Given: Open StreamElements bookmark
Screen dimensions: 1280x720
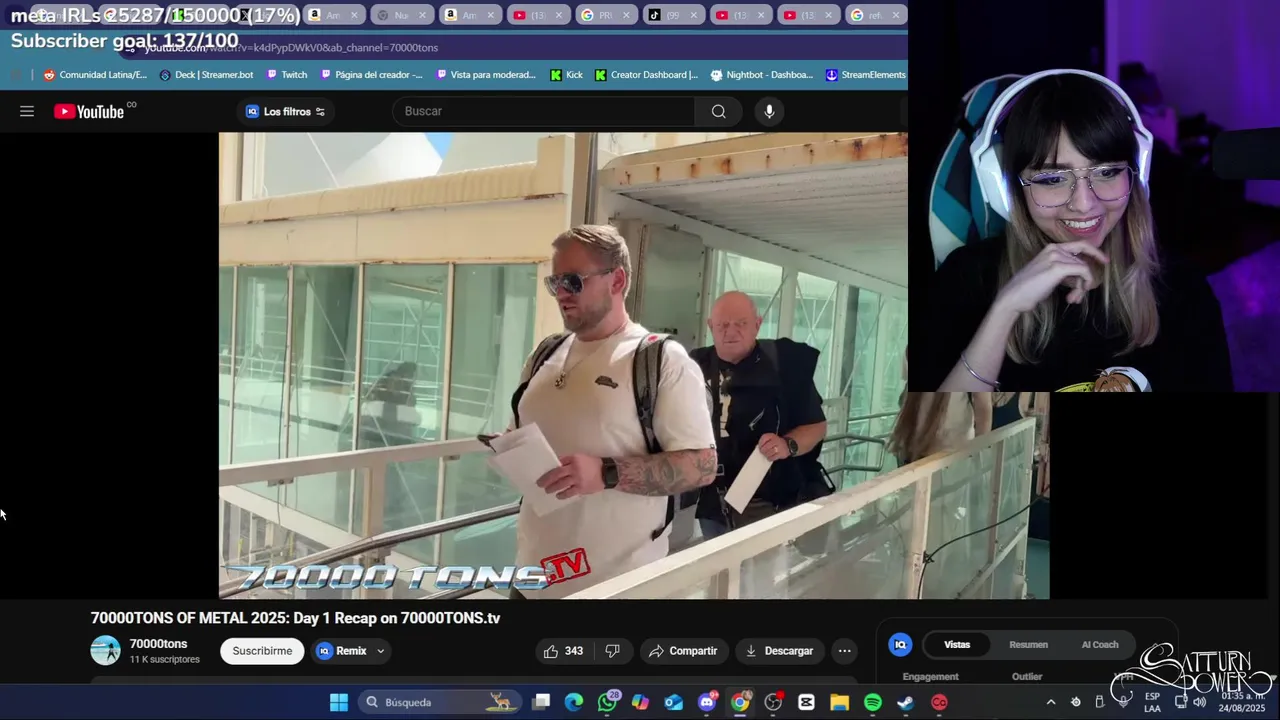Looking at the screenshot, I should (866, 74).
